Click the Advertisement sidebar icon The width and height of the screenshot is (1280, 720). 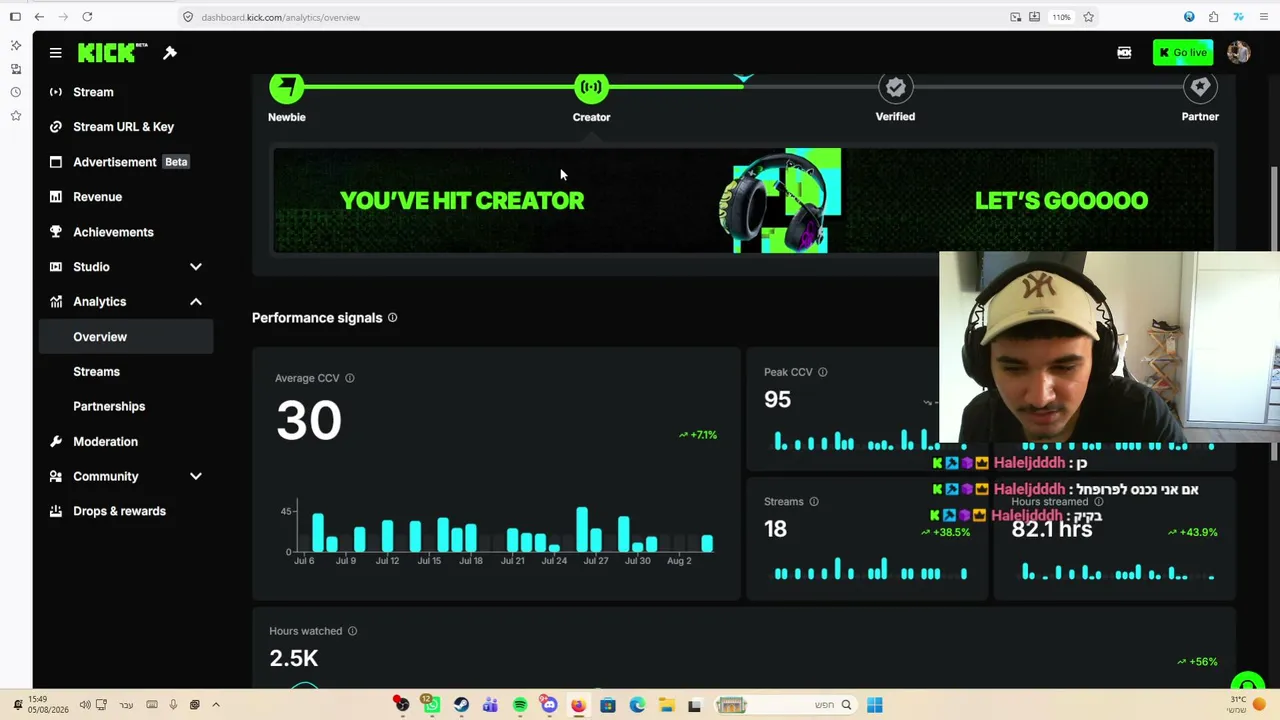coord(56,162)
